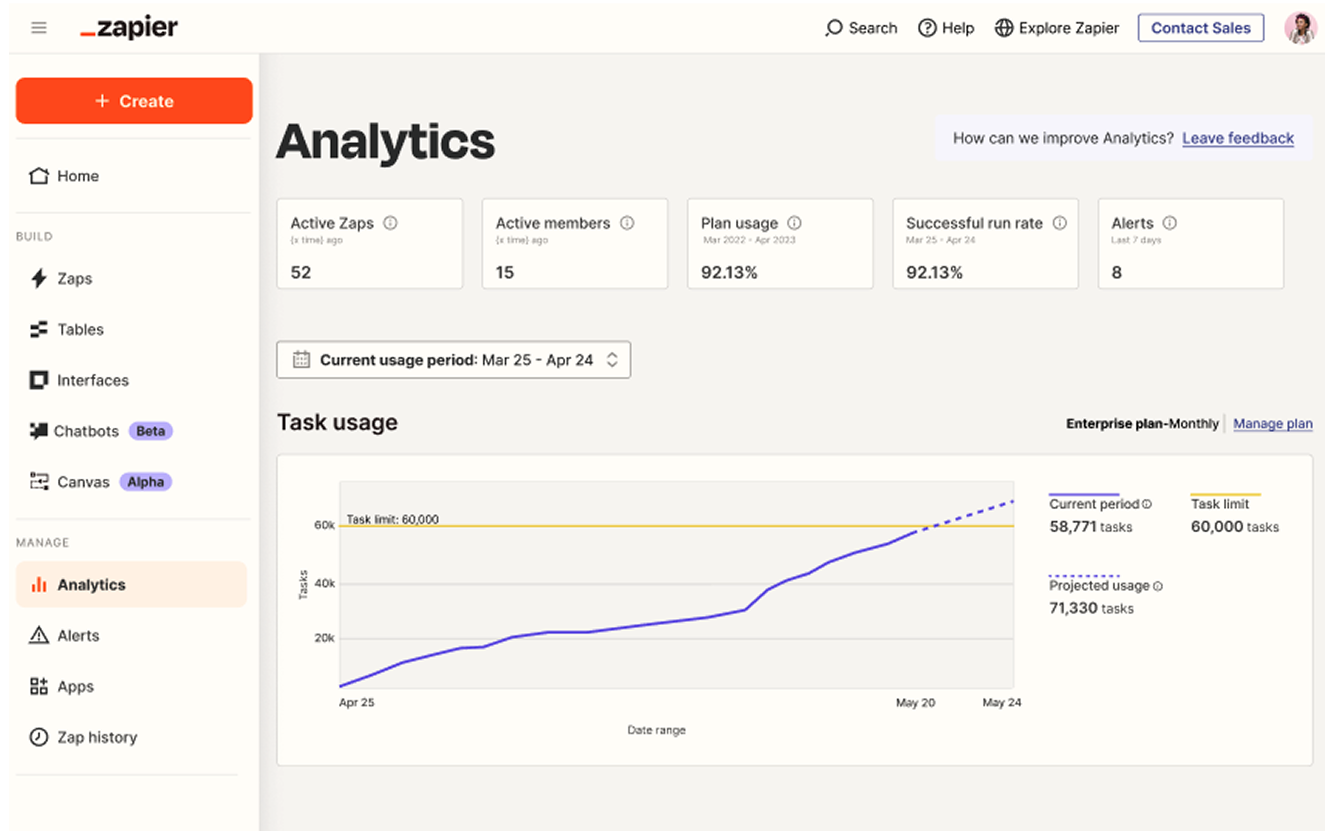Click the orange Create button
1325x831 pixels.
point(134,101)
